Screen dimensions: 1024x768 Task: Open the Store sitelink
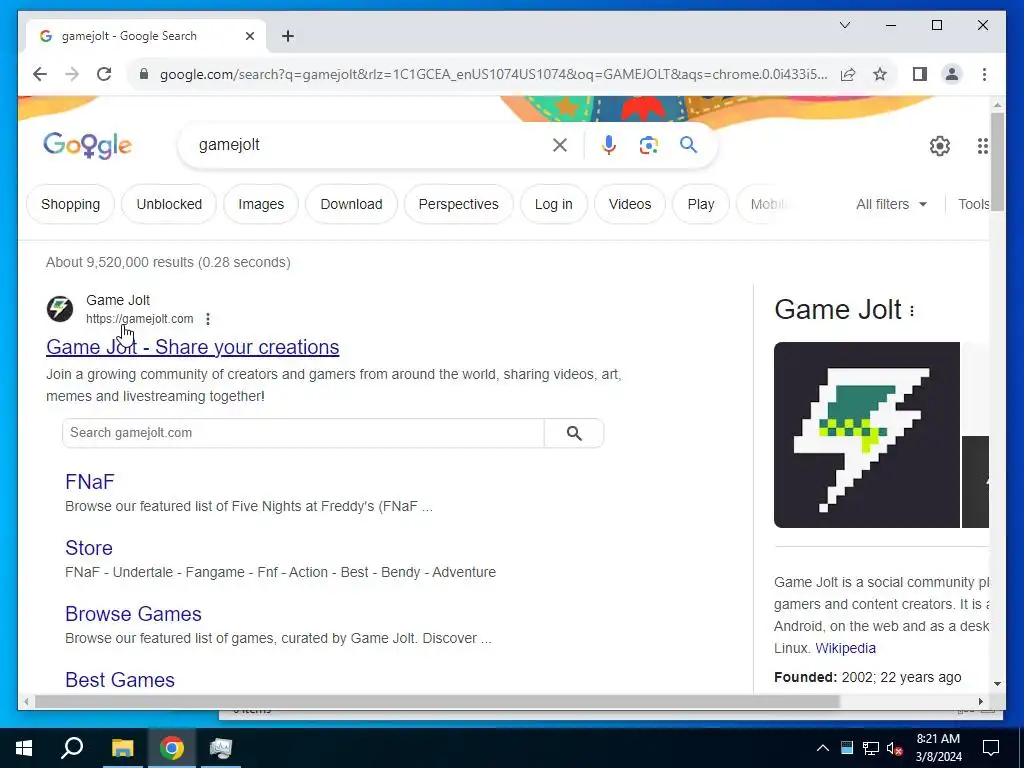pyautogui.click(x=89, y=548)
